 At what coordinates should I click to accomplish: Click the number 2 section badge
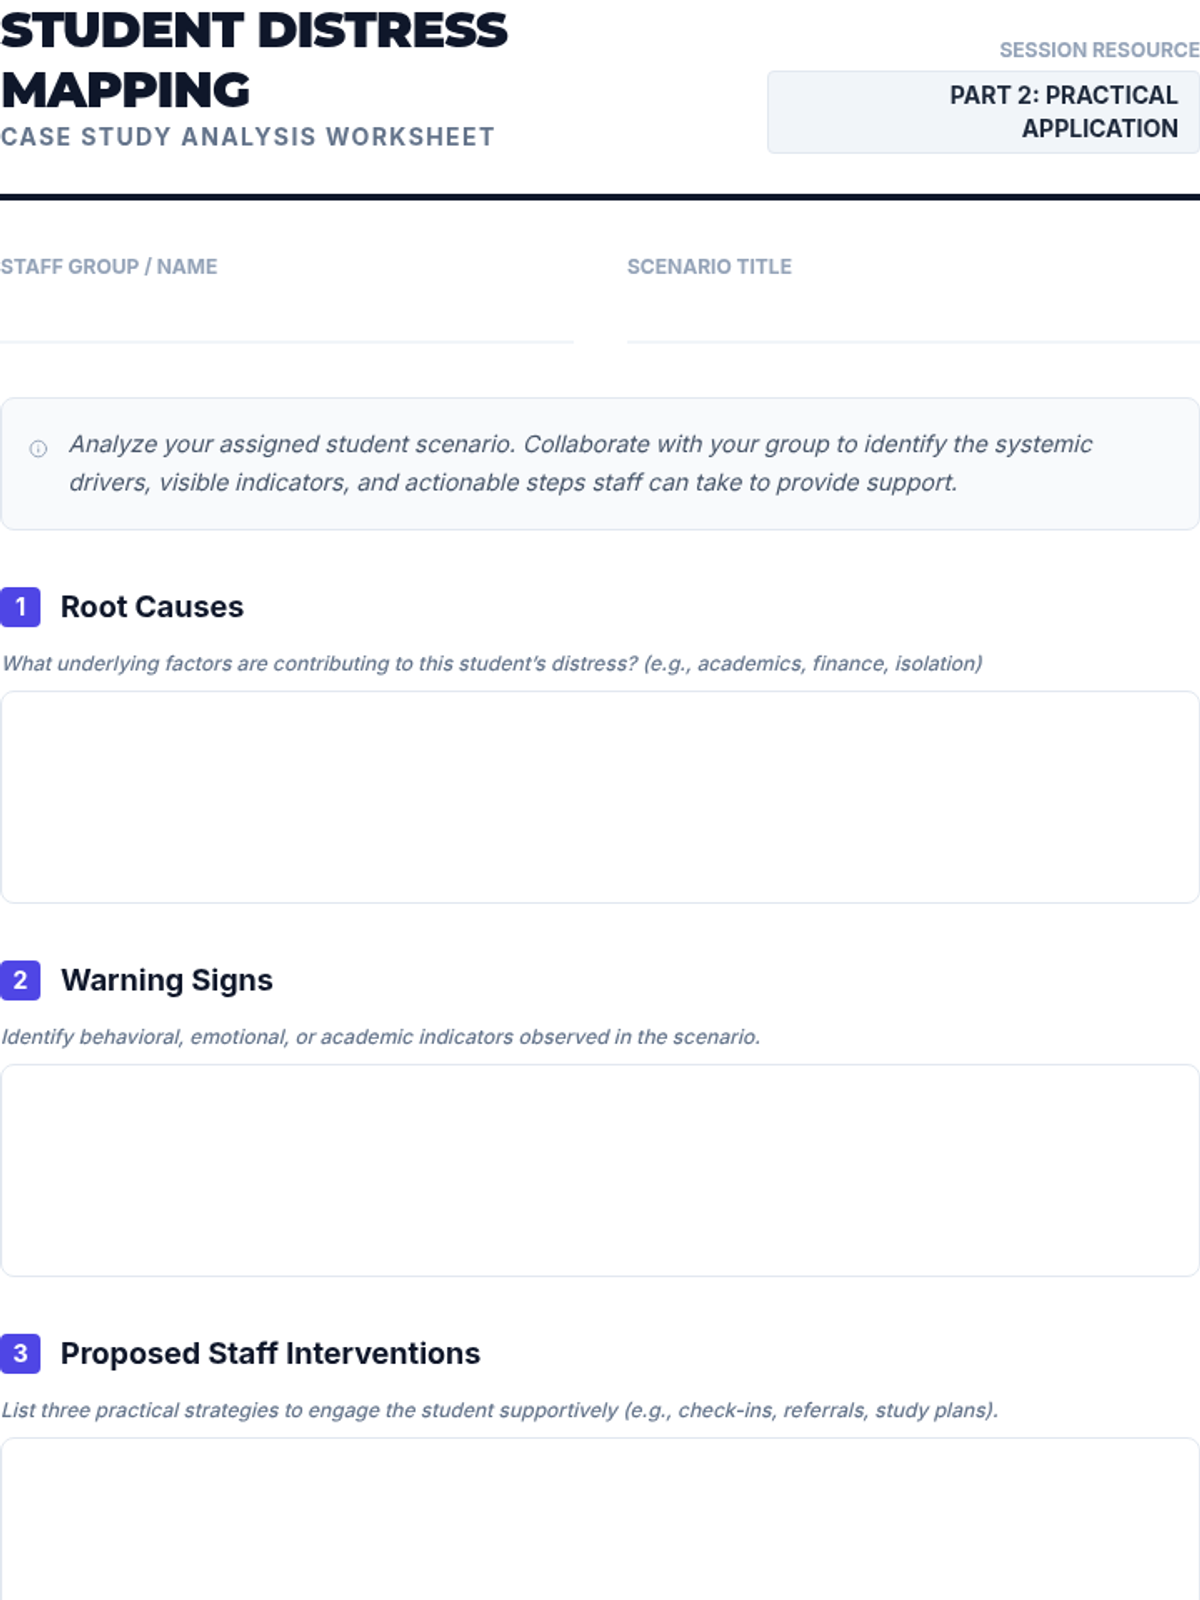click(x=20, y=980)
